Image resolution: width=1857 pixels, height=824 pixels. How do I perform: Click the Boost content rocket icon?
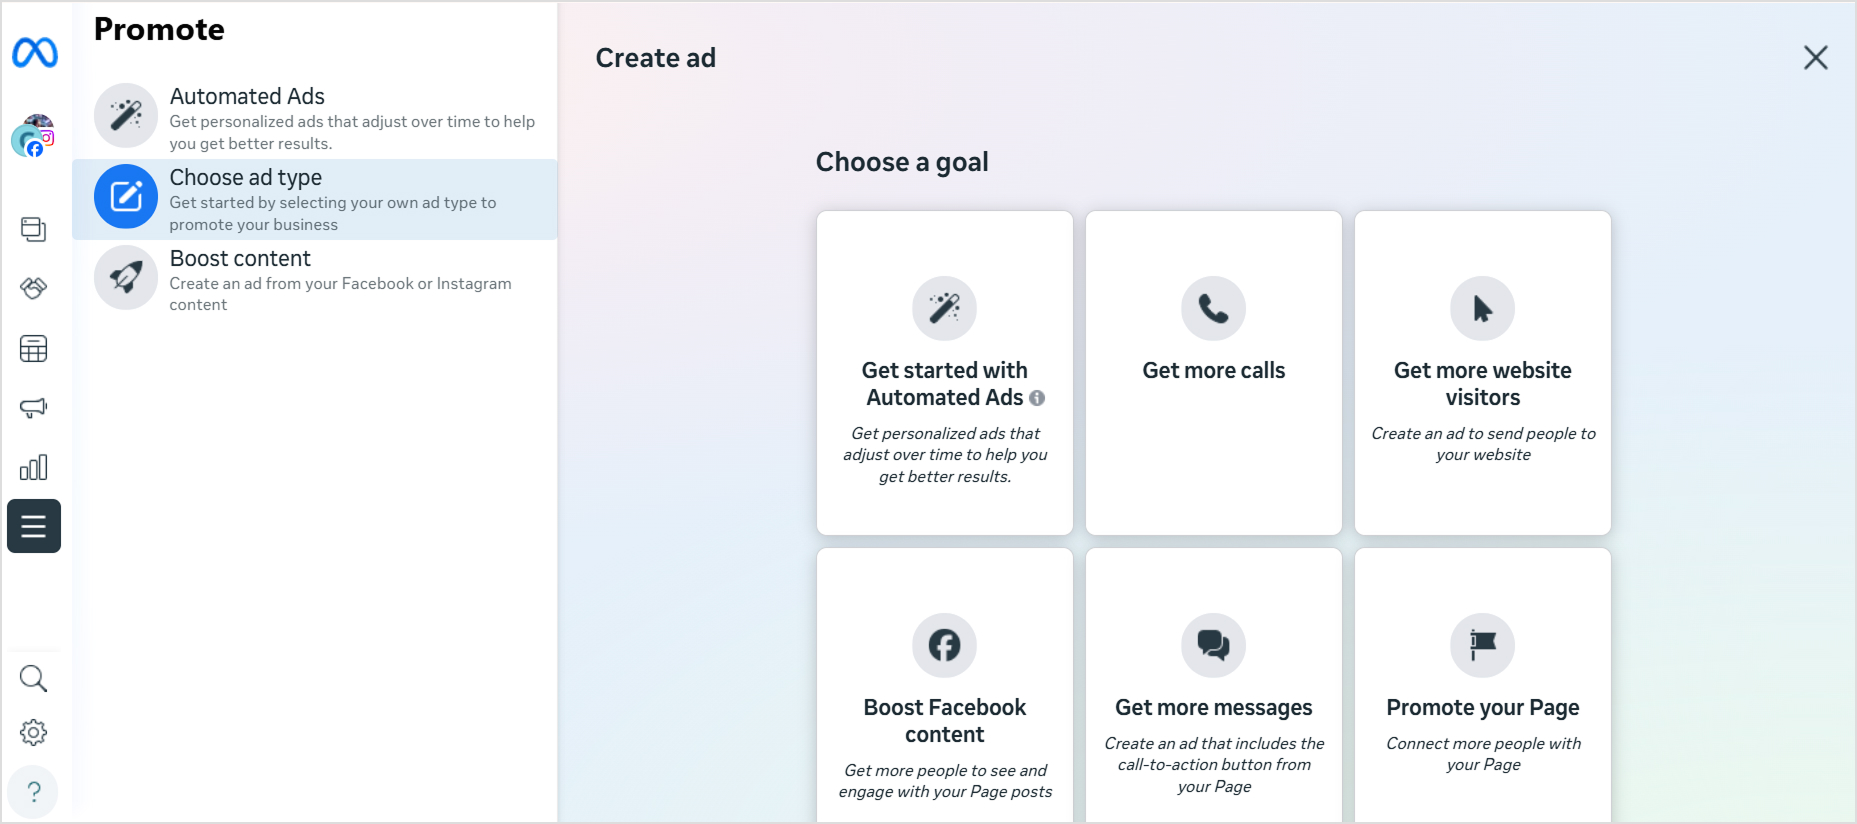click(125, 278)
